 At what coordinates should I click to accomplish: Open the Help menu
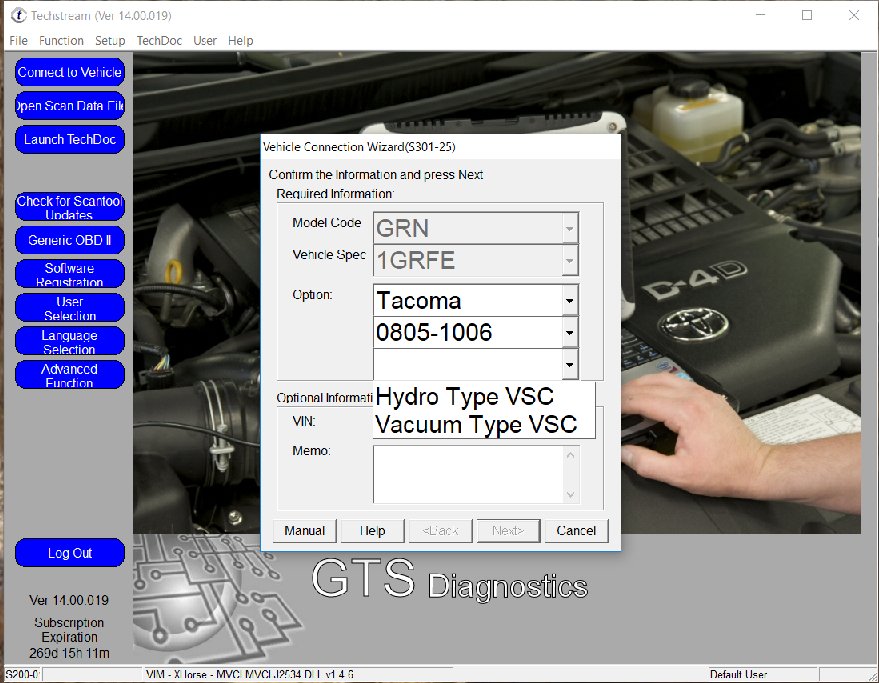pos(240,40)
